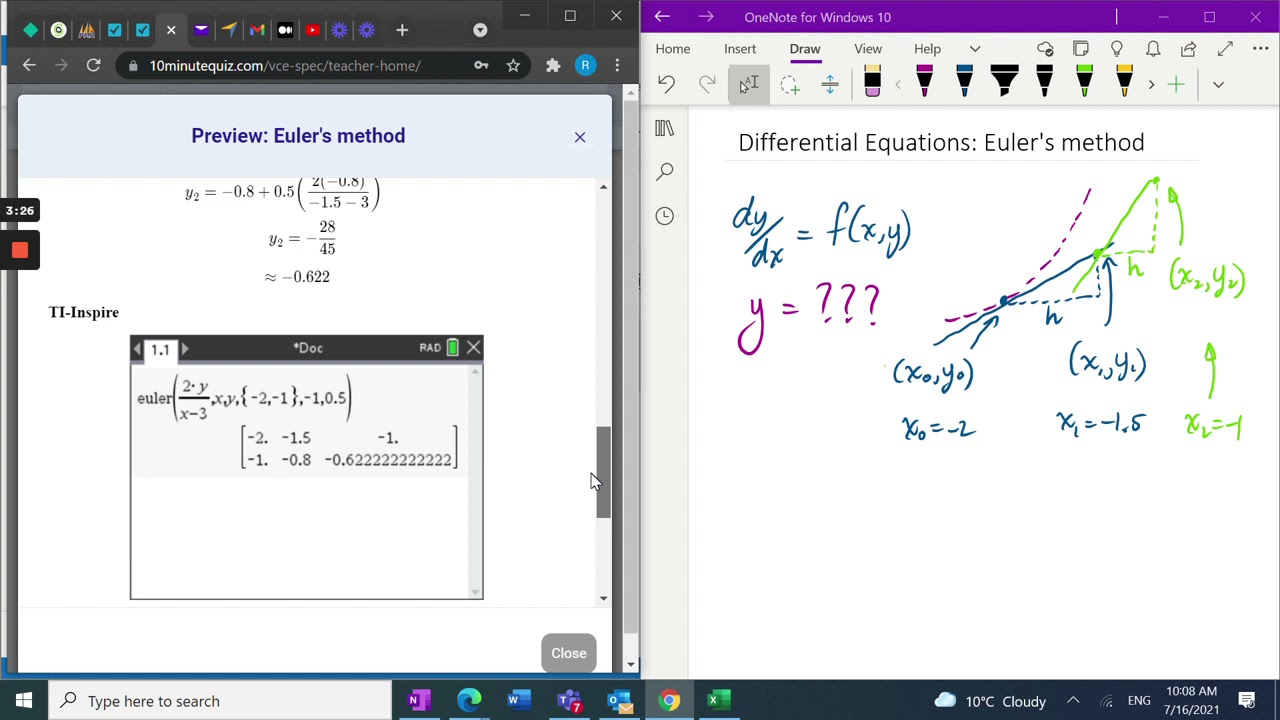
Task: Click the lightbulb Tell Me icon
Action: pos(1117,49)
